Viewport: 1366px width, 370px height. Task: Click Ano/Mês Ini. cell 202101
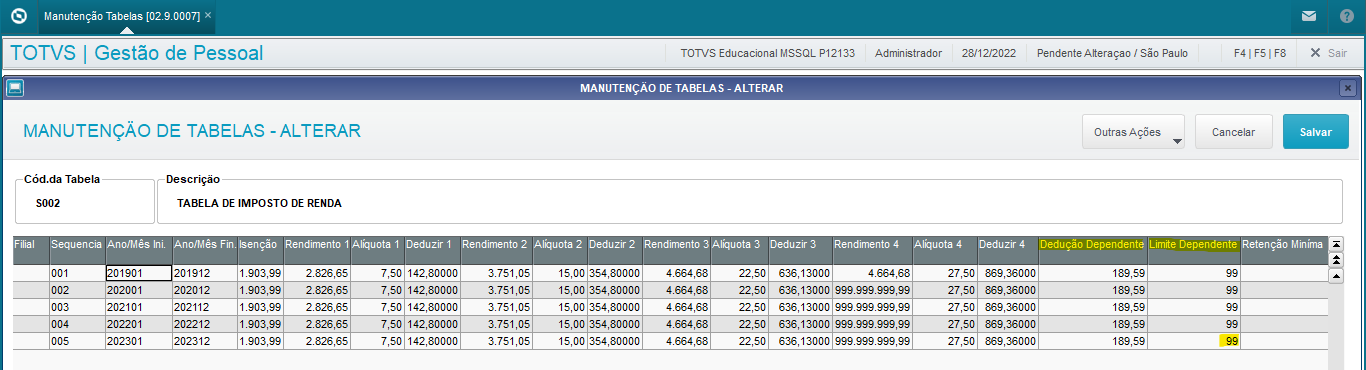tap(138, 307)
